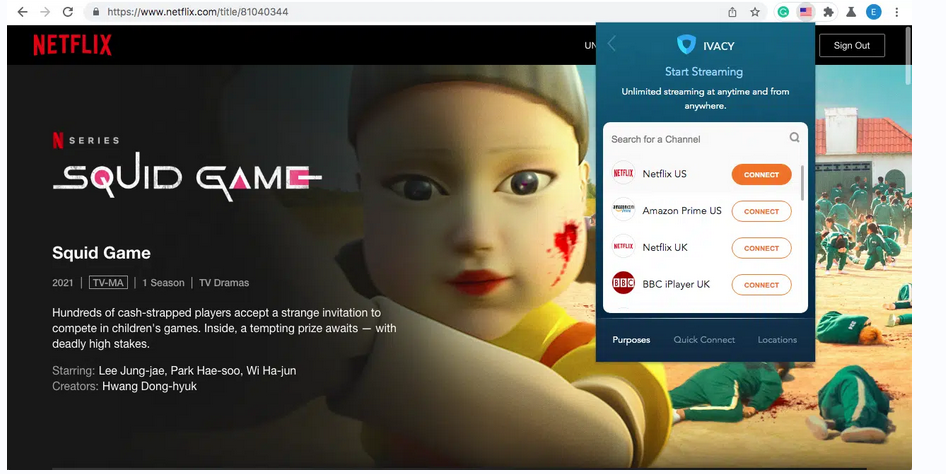Click the channel list scrollbar

[x=802, y=183]
